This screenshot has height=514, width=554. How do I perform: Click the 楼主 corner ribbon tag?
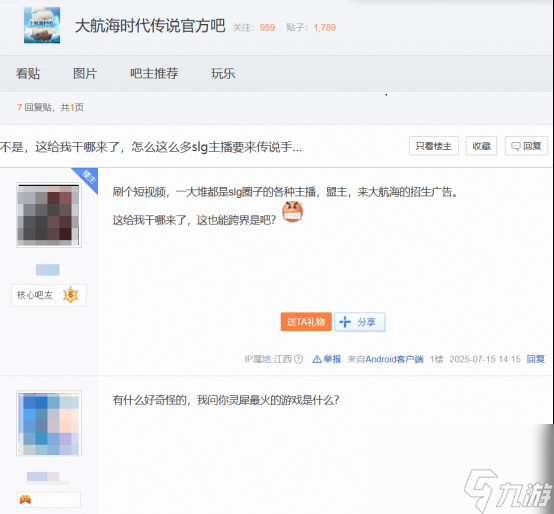(x=87, y=178)
